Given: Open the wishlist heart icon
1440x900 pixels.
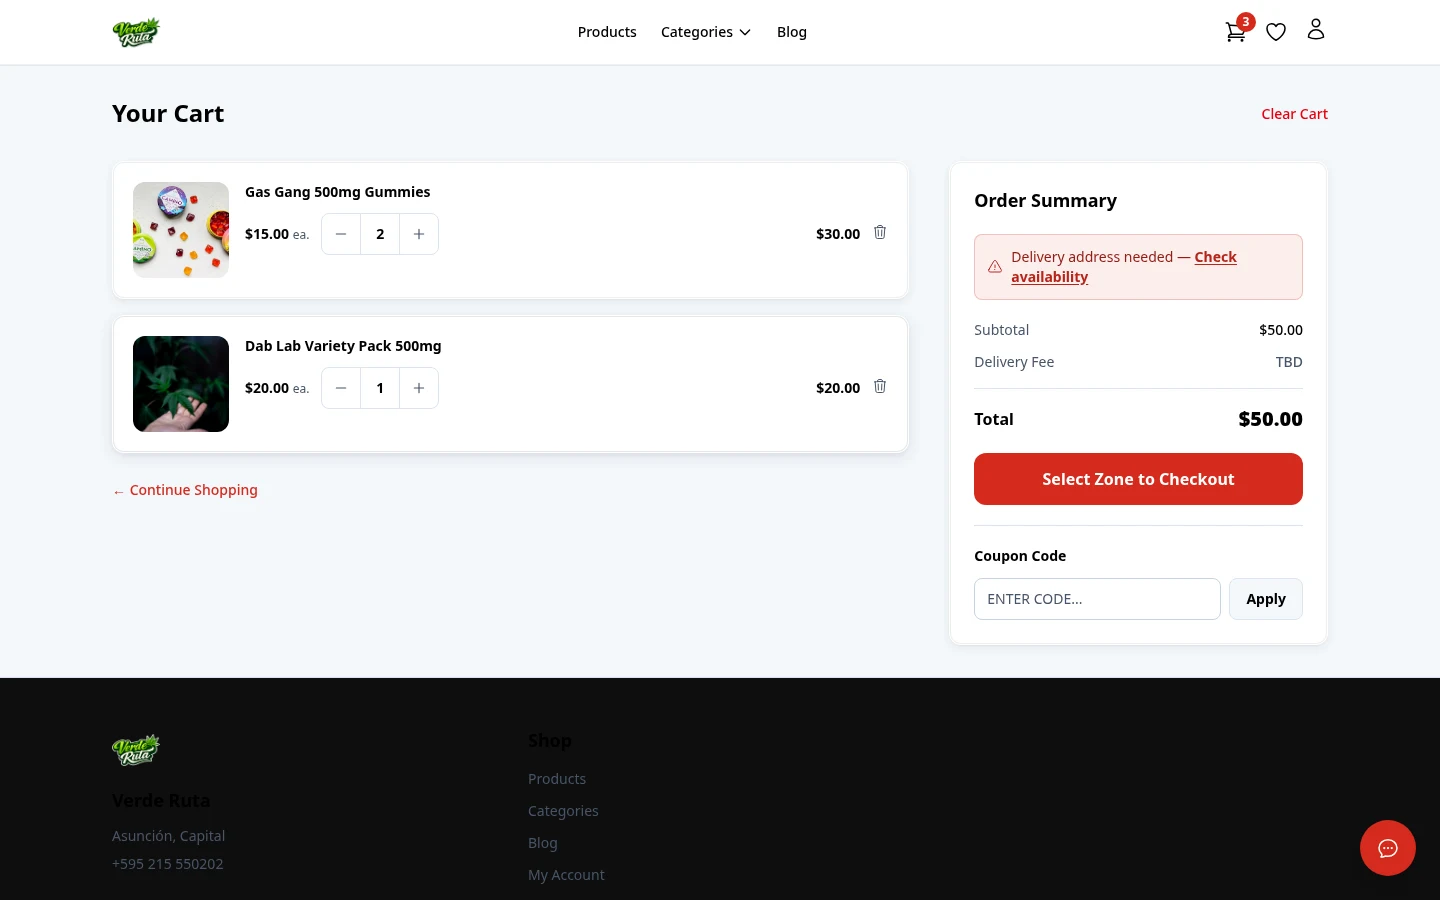Looking at the screenshot, I should coord(1276,31).
